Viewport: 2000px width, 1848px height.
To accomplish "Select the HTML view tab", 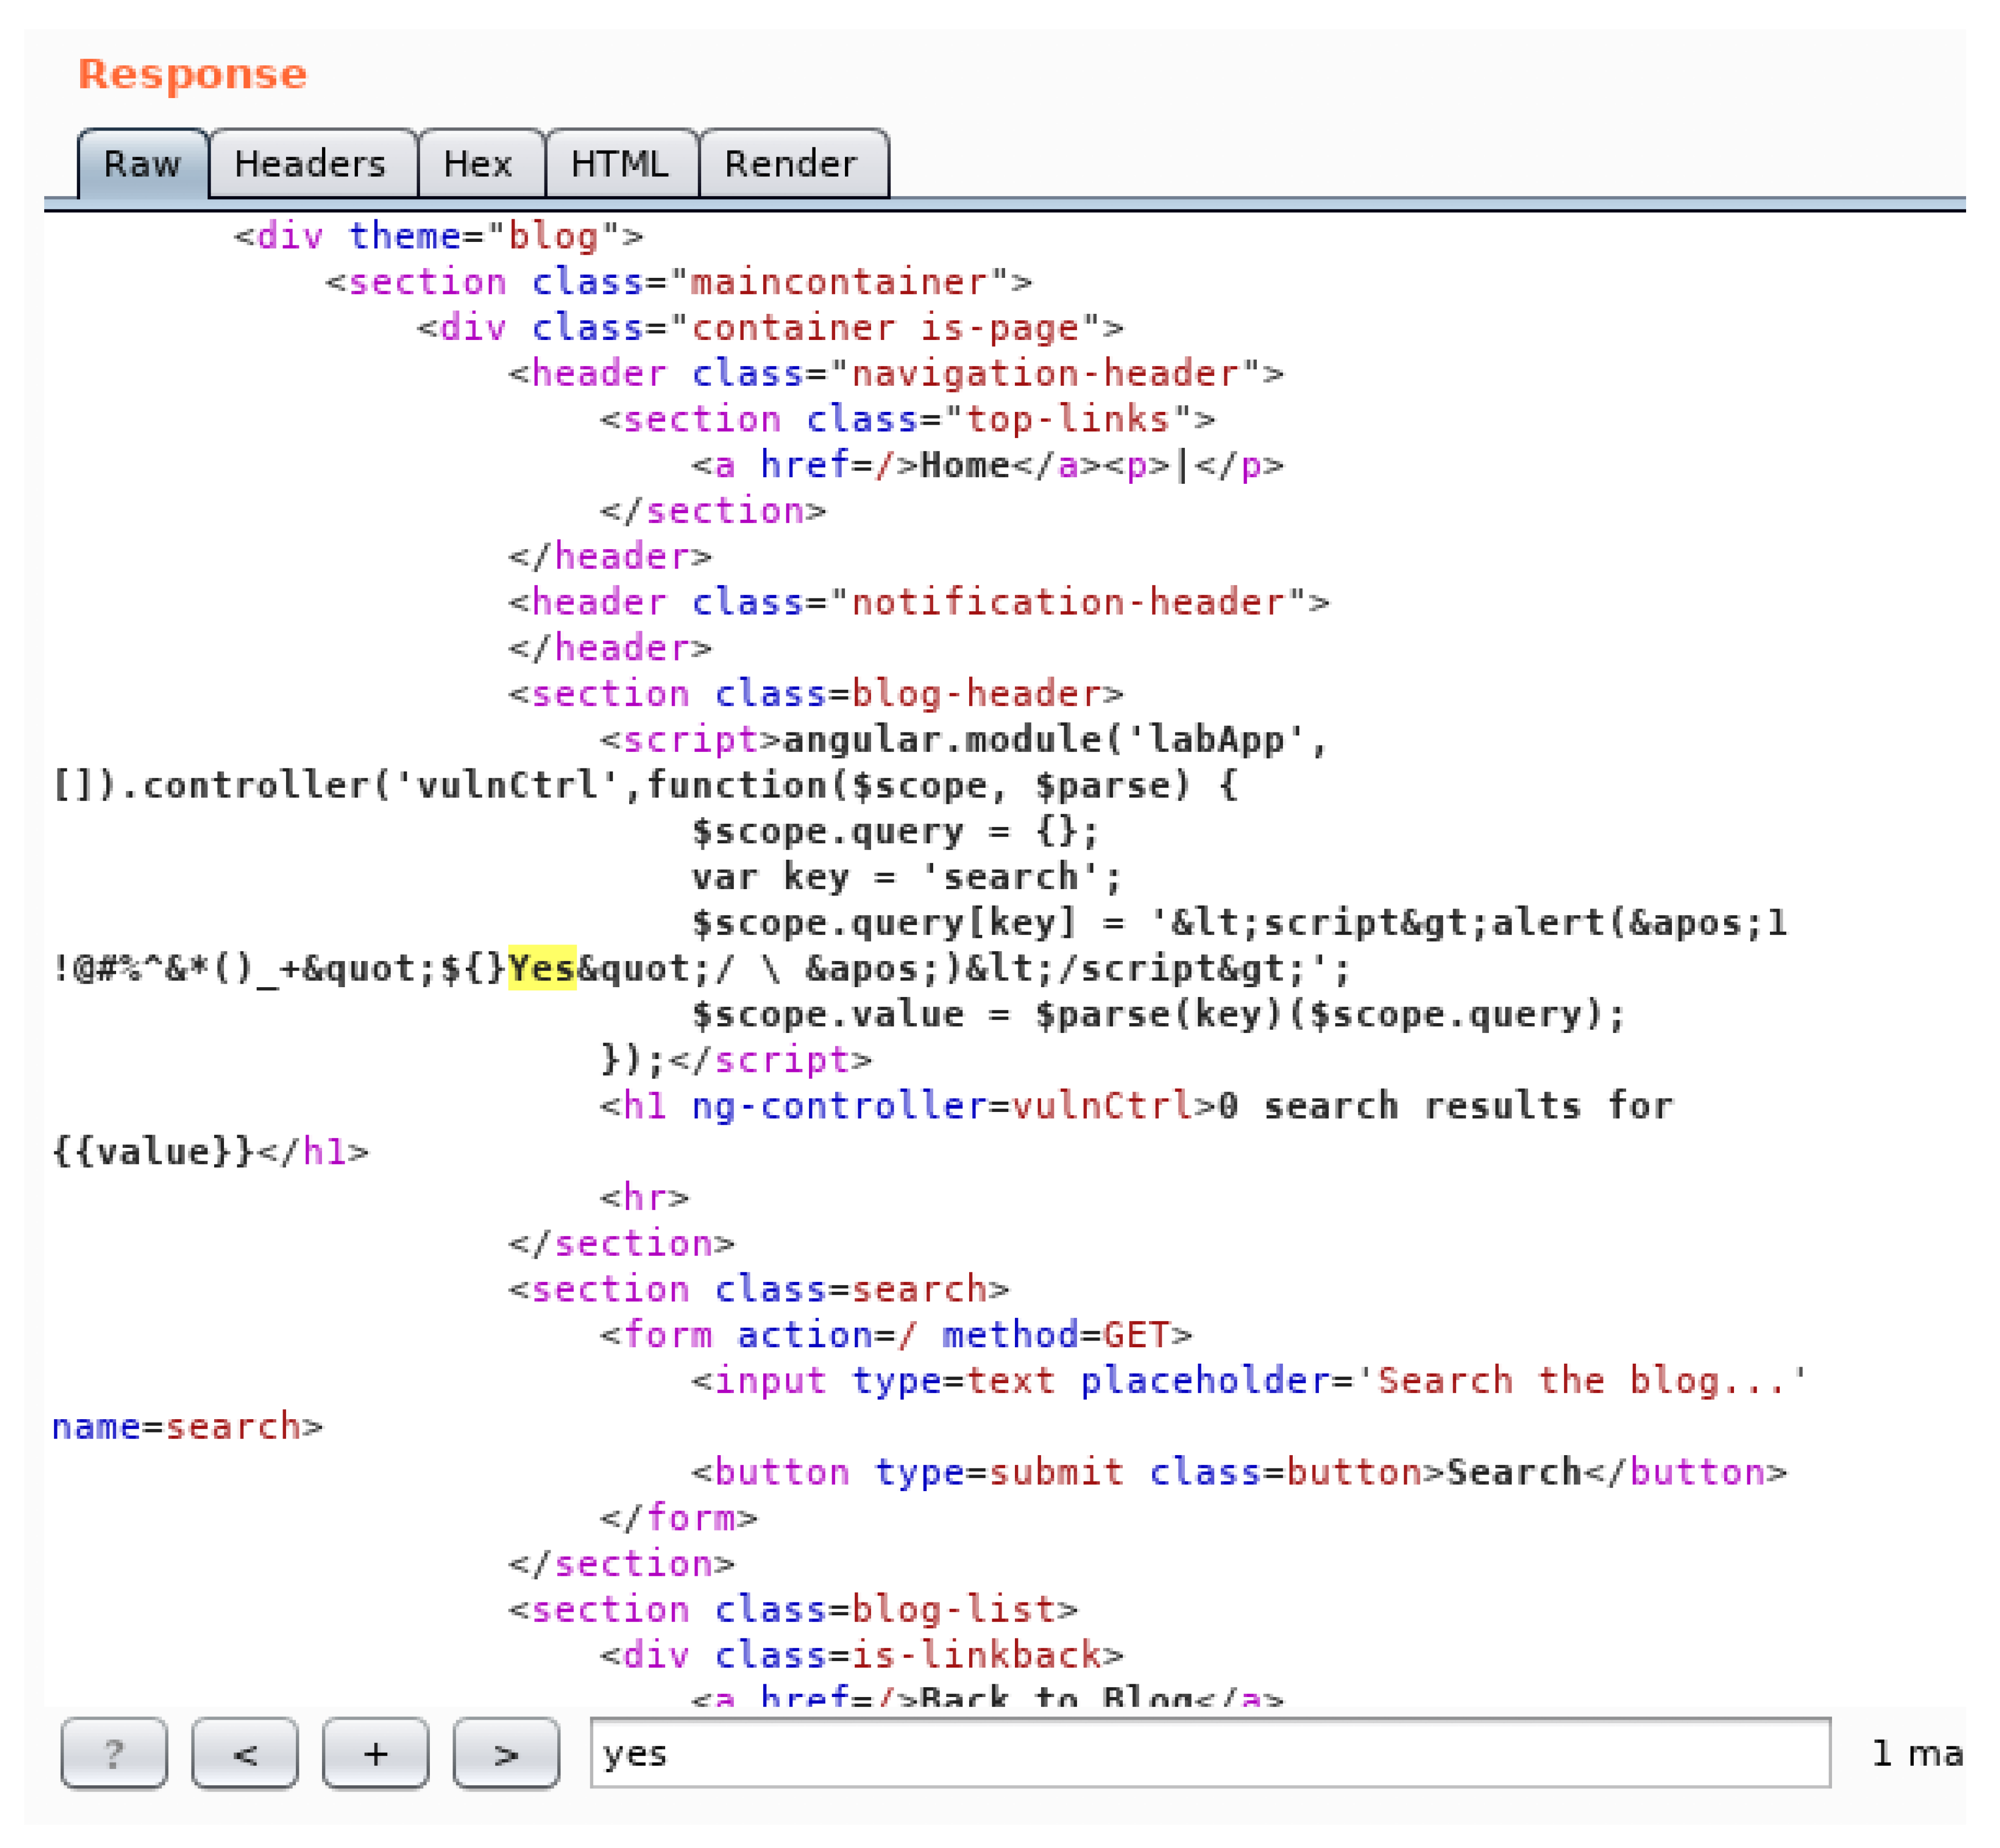I will pos(619,164).
